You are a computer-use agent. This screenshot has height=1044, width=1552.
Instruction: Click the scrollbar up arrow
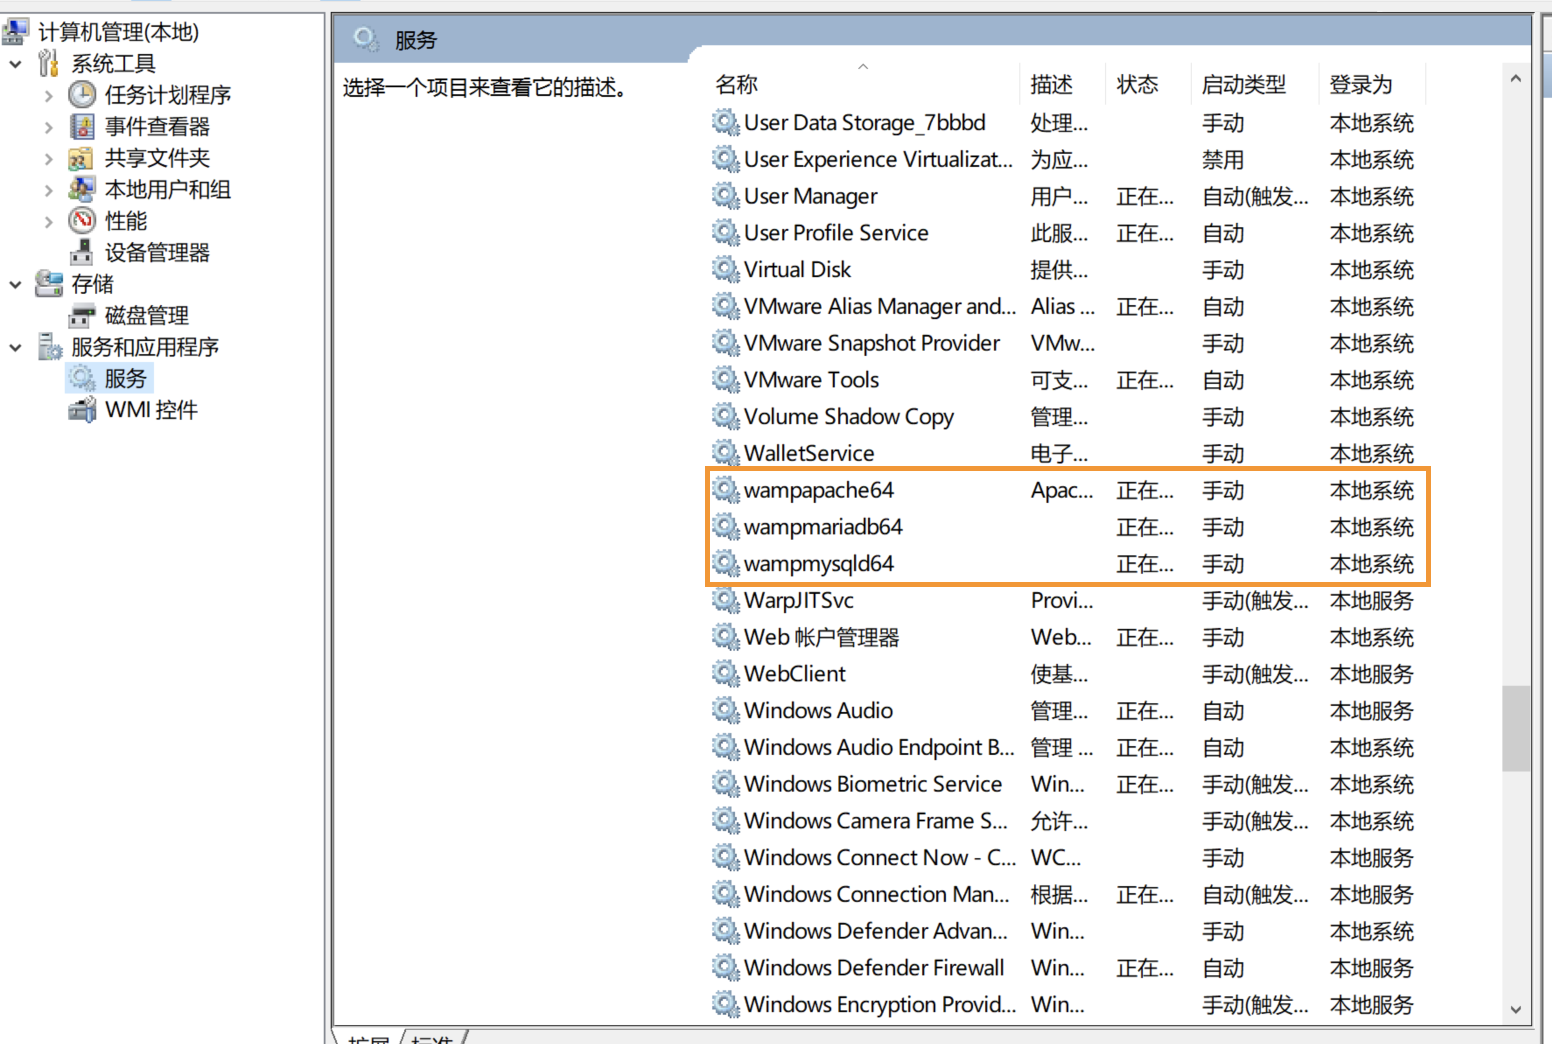(1516, 77)
